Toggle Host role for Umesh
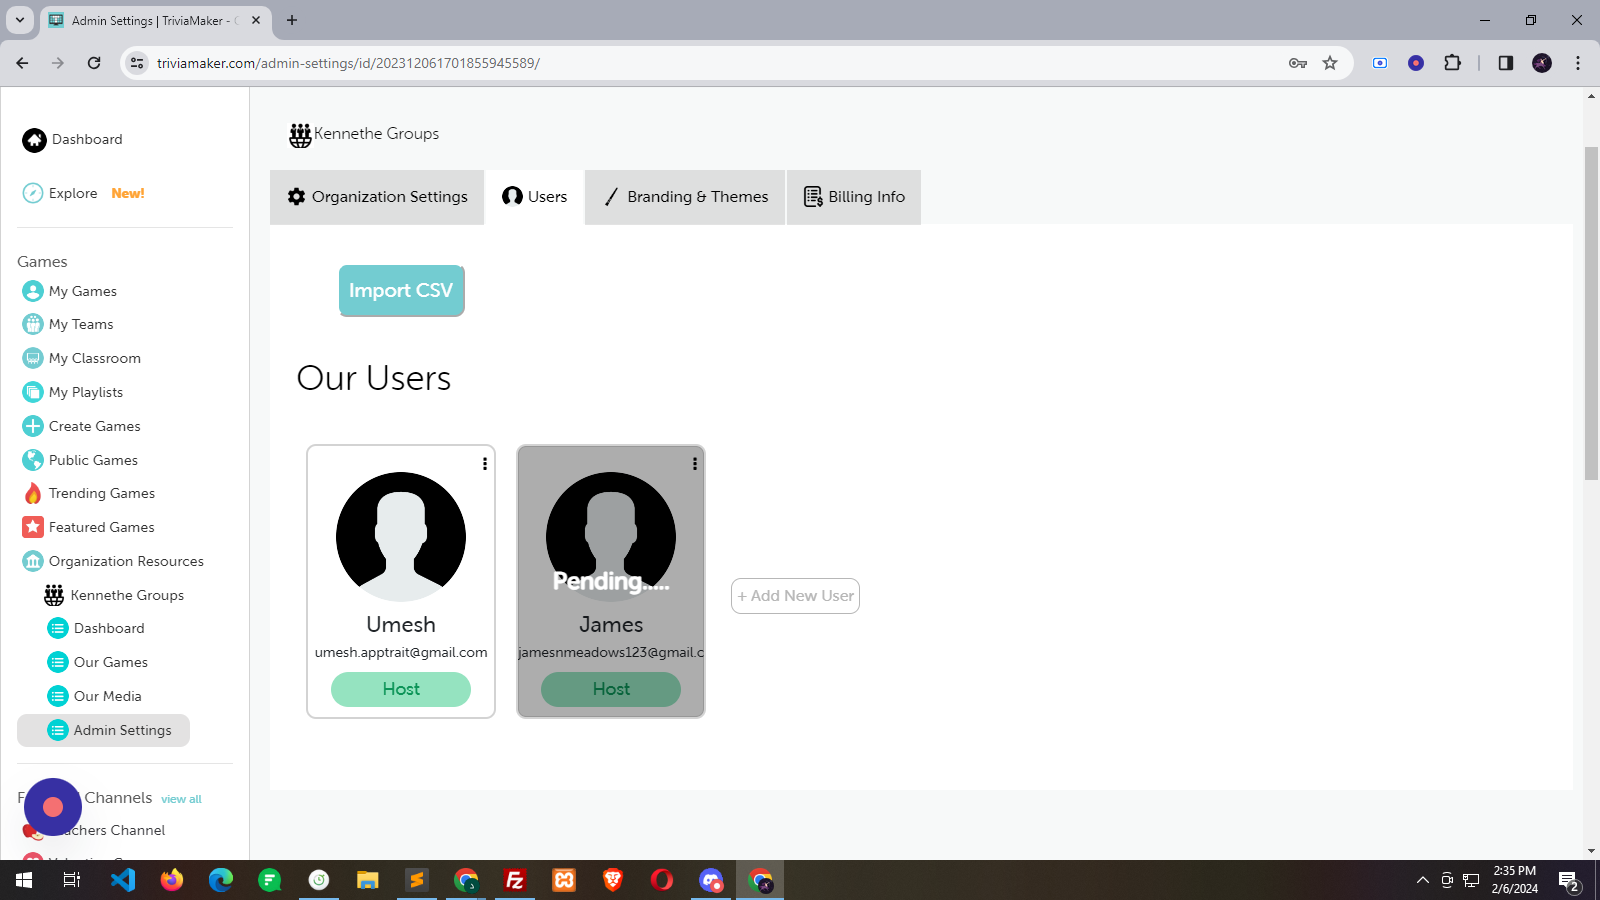Viewport: 1600px width, 900px height. click(401, 689)
